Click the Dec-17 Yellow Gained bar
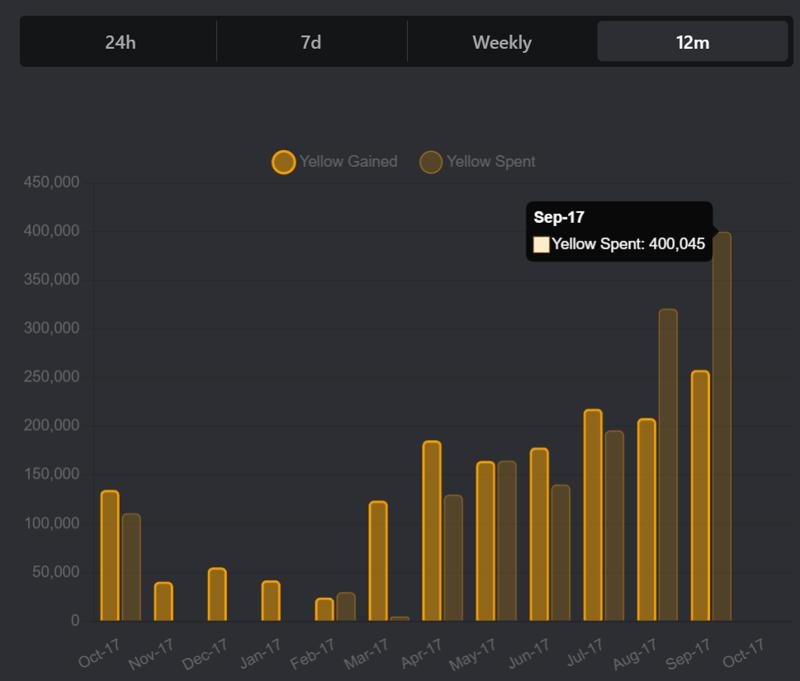The image size is (800, 681). [217, 595]
